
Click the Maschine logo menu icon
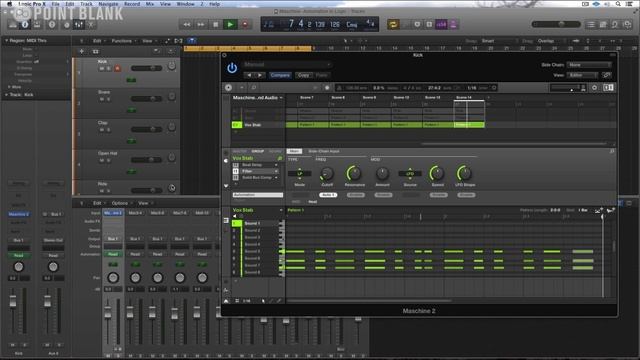tap(228, 87)
